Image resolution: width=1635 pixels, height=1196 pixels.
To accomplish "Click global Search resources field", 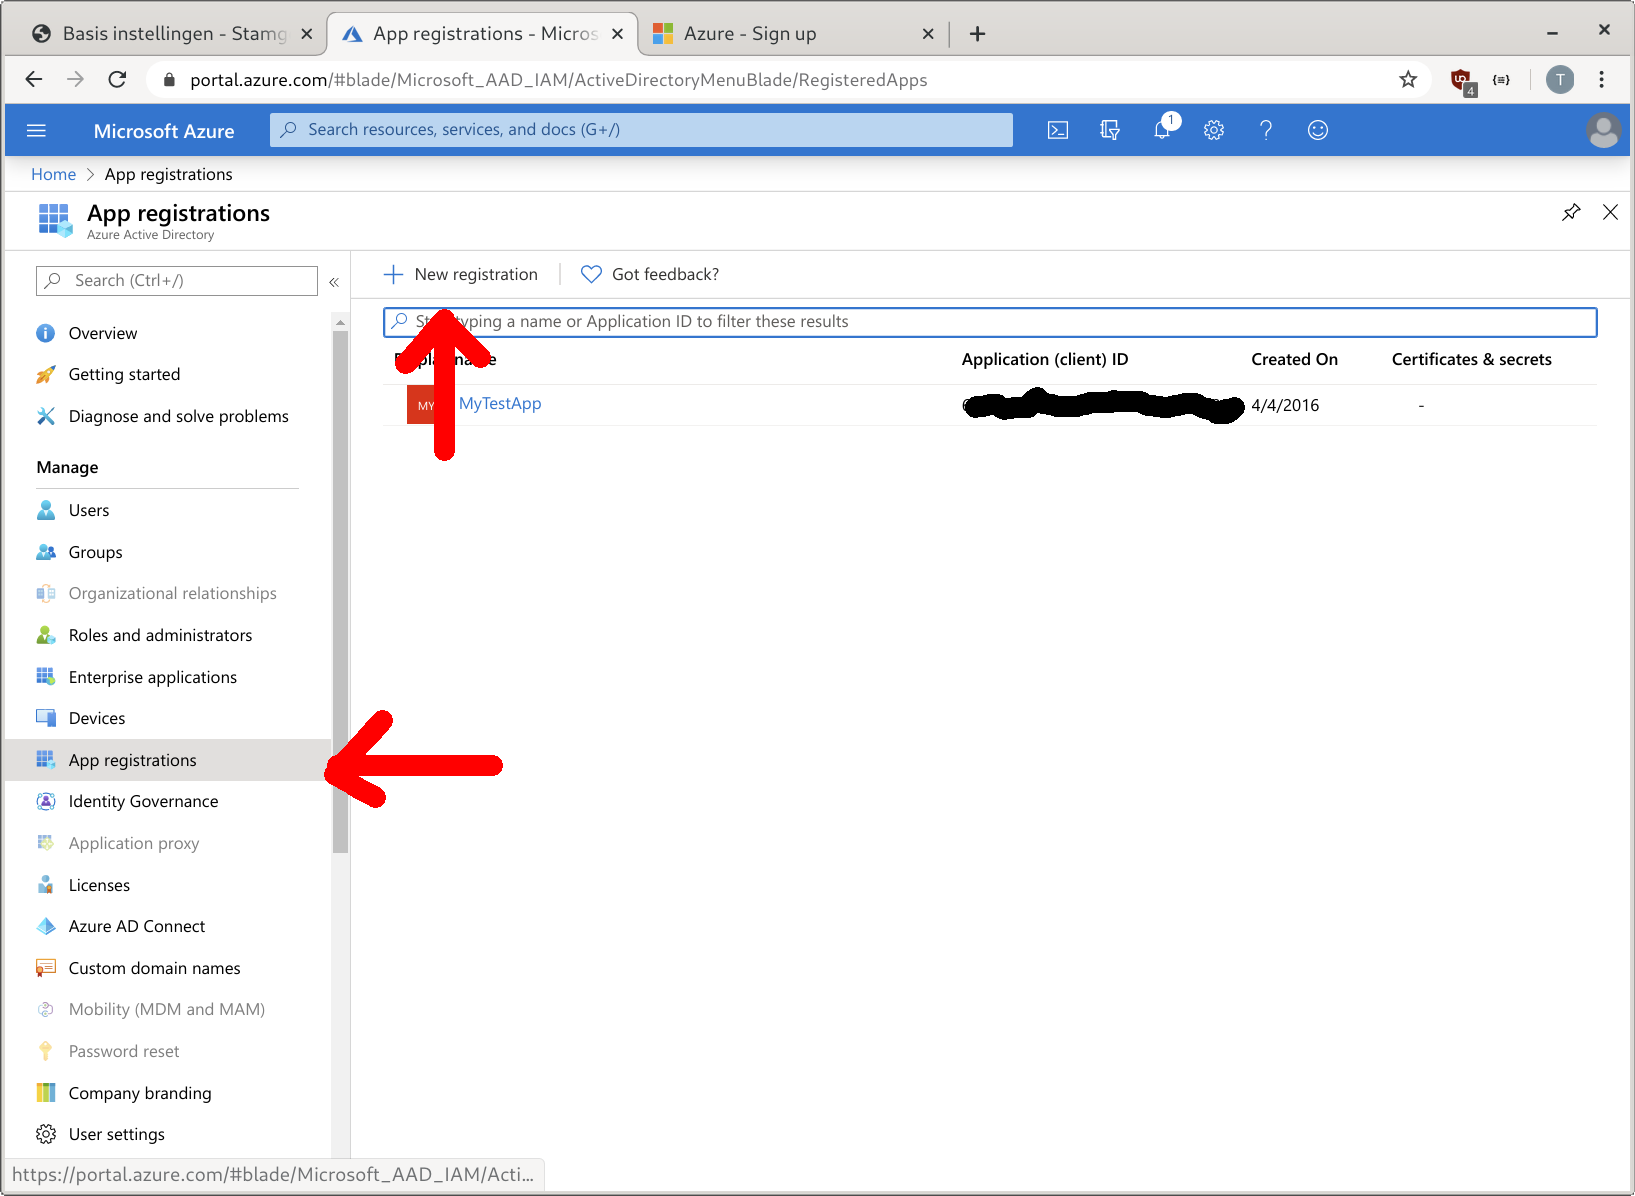I will point(641,130).
